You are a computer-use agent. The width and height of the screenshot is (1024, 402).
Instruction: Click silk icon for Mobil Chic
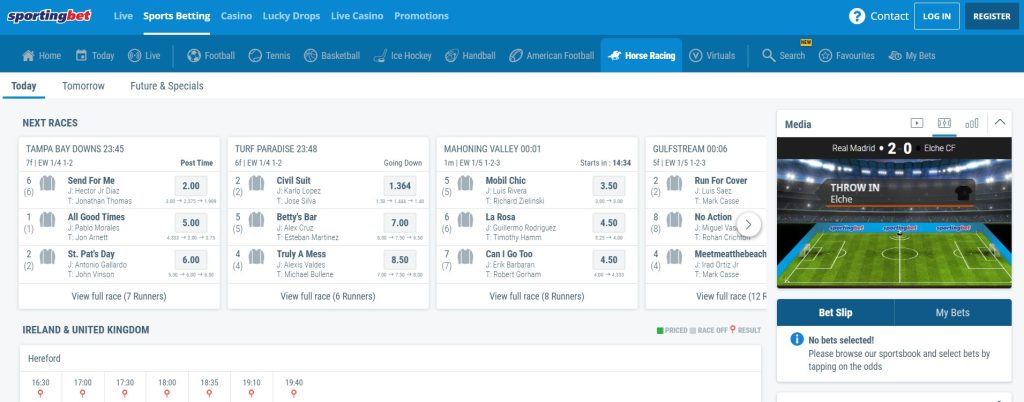point(465,183)
